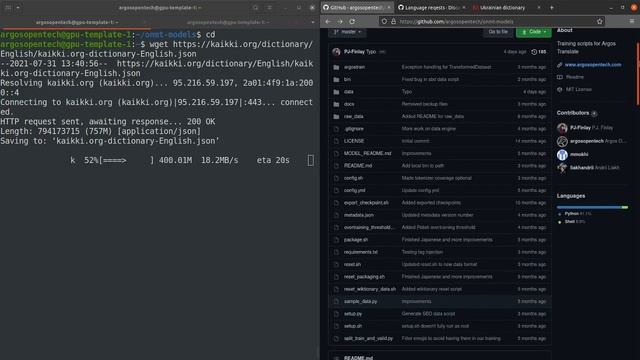The height and width of the screenshot is (360, 640).
Task: Open split_train_and_valid.py file
Action: [368, 338]
